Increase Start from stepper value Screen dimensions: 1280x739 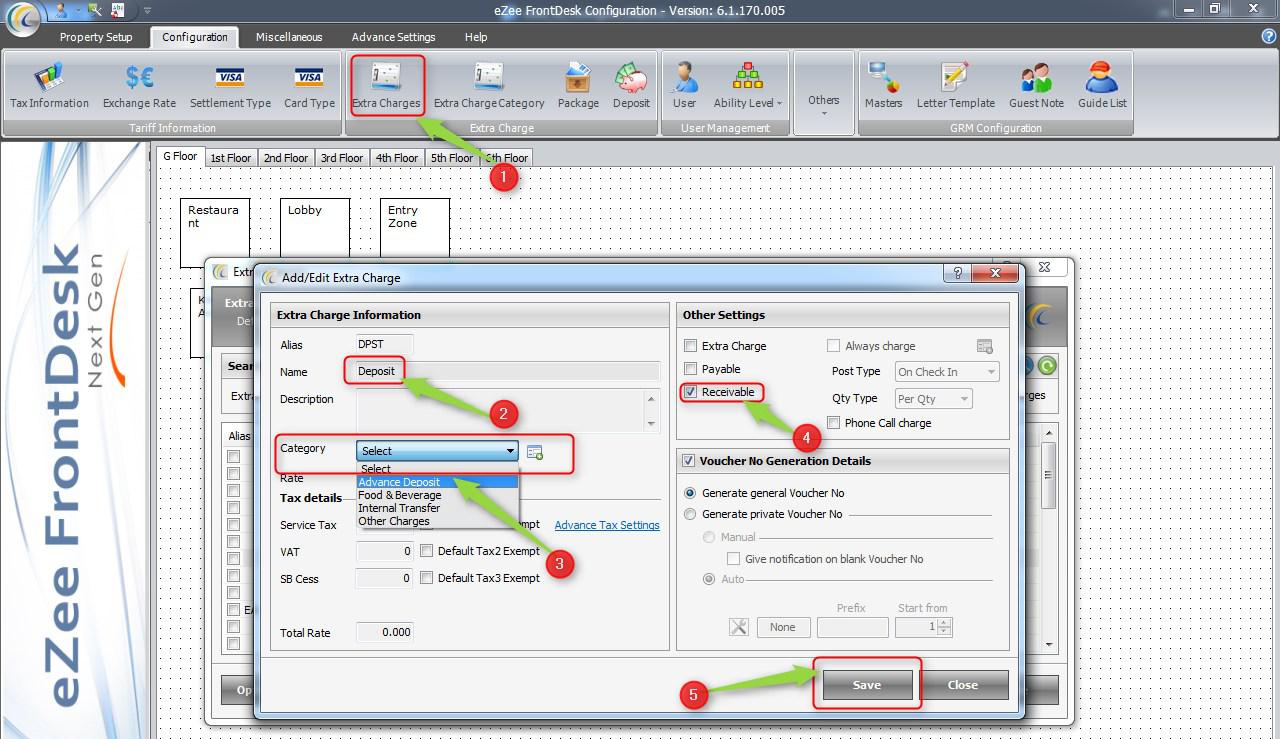click(945, 622)
